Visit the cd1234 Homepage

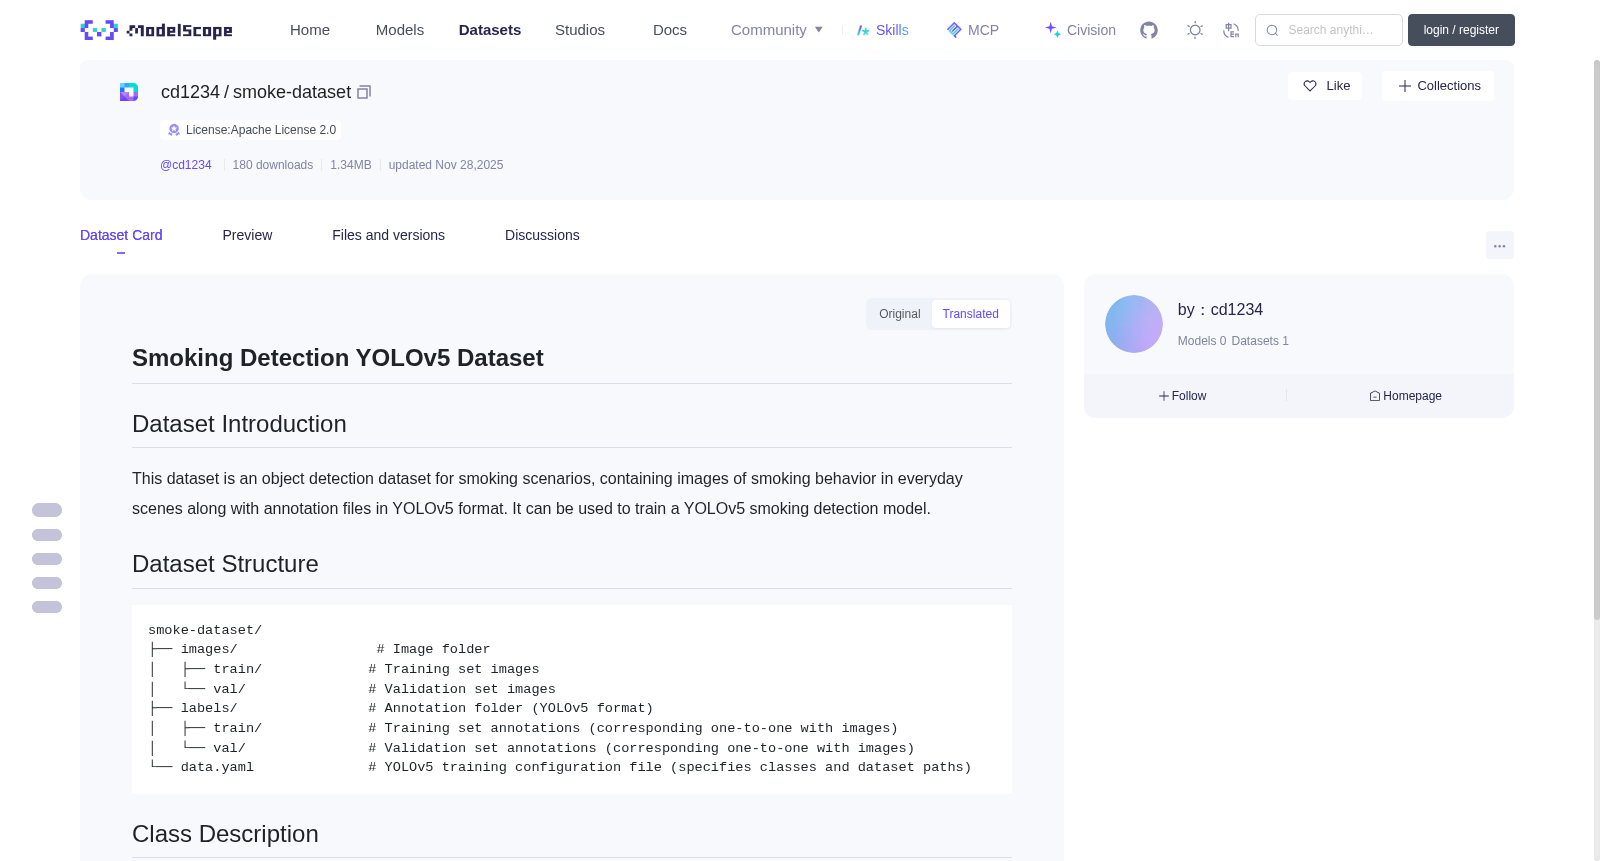click(x=1405, y=396)
